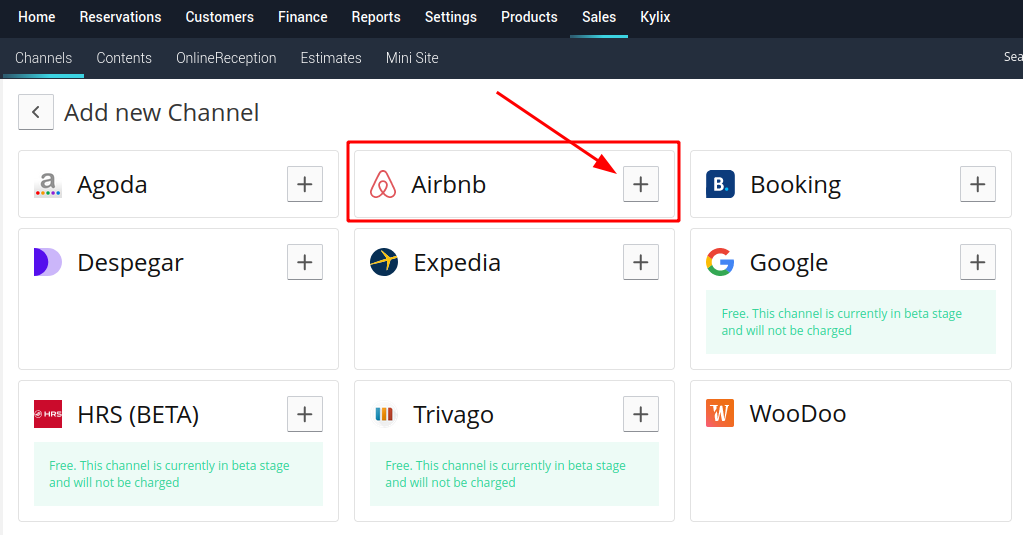Viewport: 1023px width, 535px height.
Task: Click the Despegar purple logo icon
Action: pyautogui.click(x=48, y=262)
